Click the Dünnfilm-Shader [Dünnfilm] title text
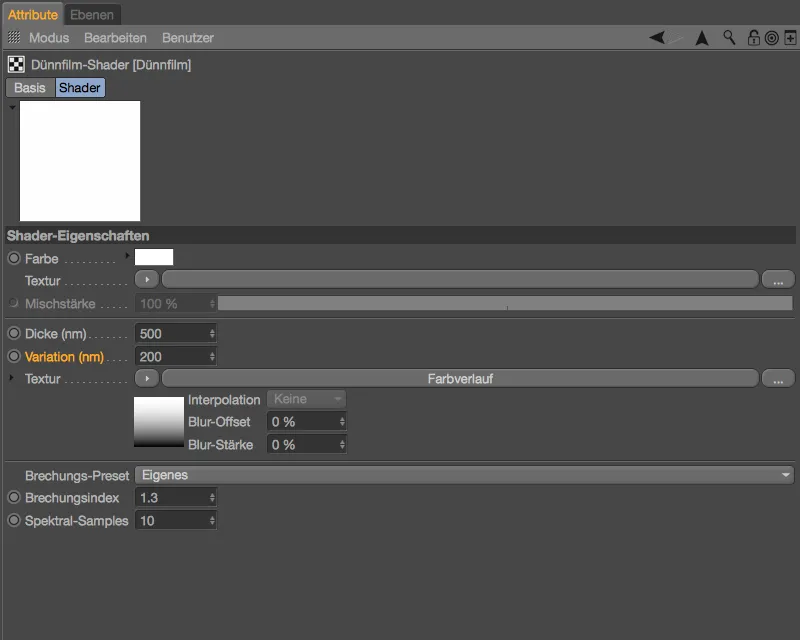Viewport: 800px width, 640px height. [111, 65]
